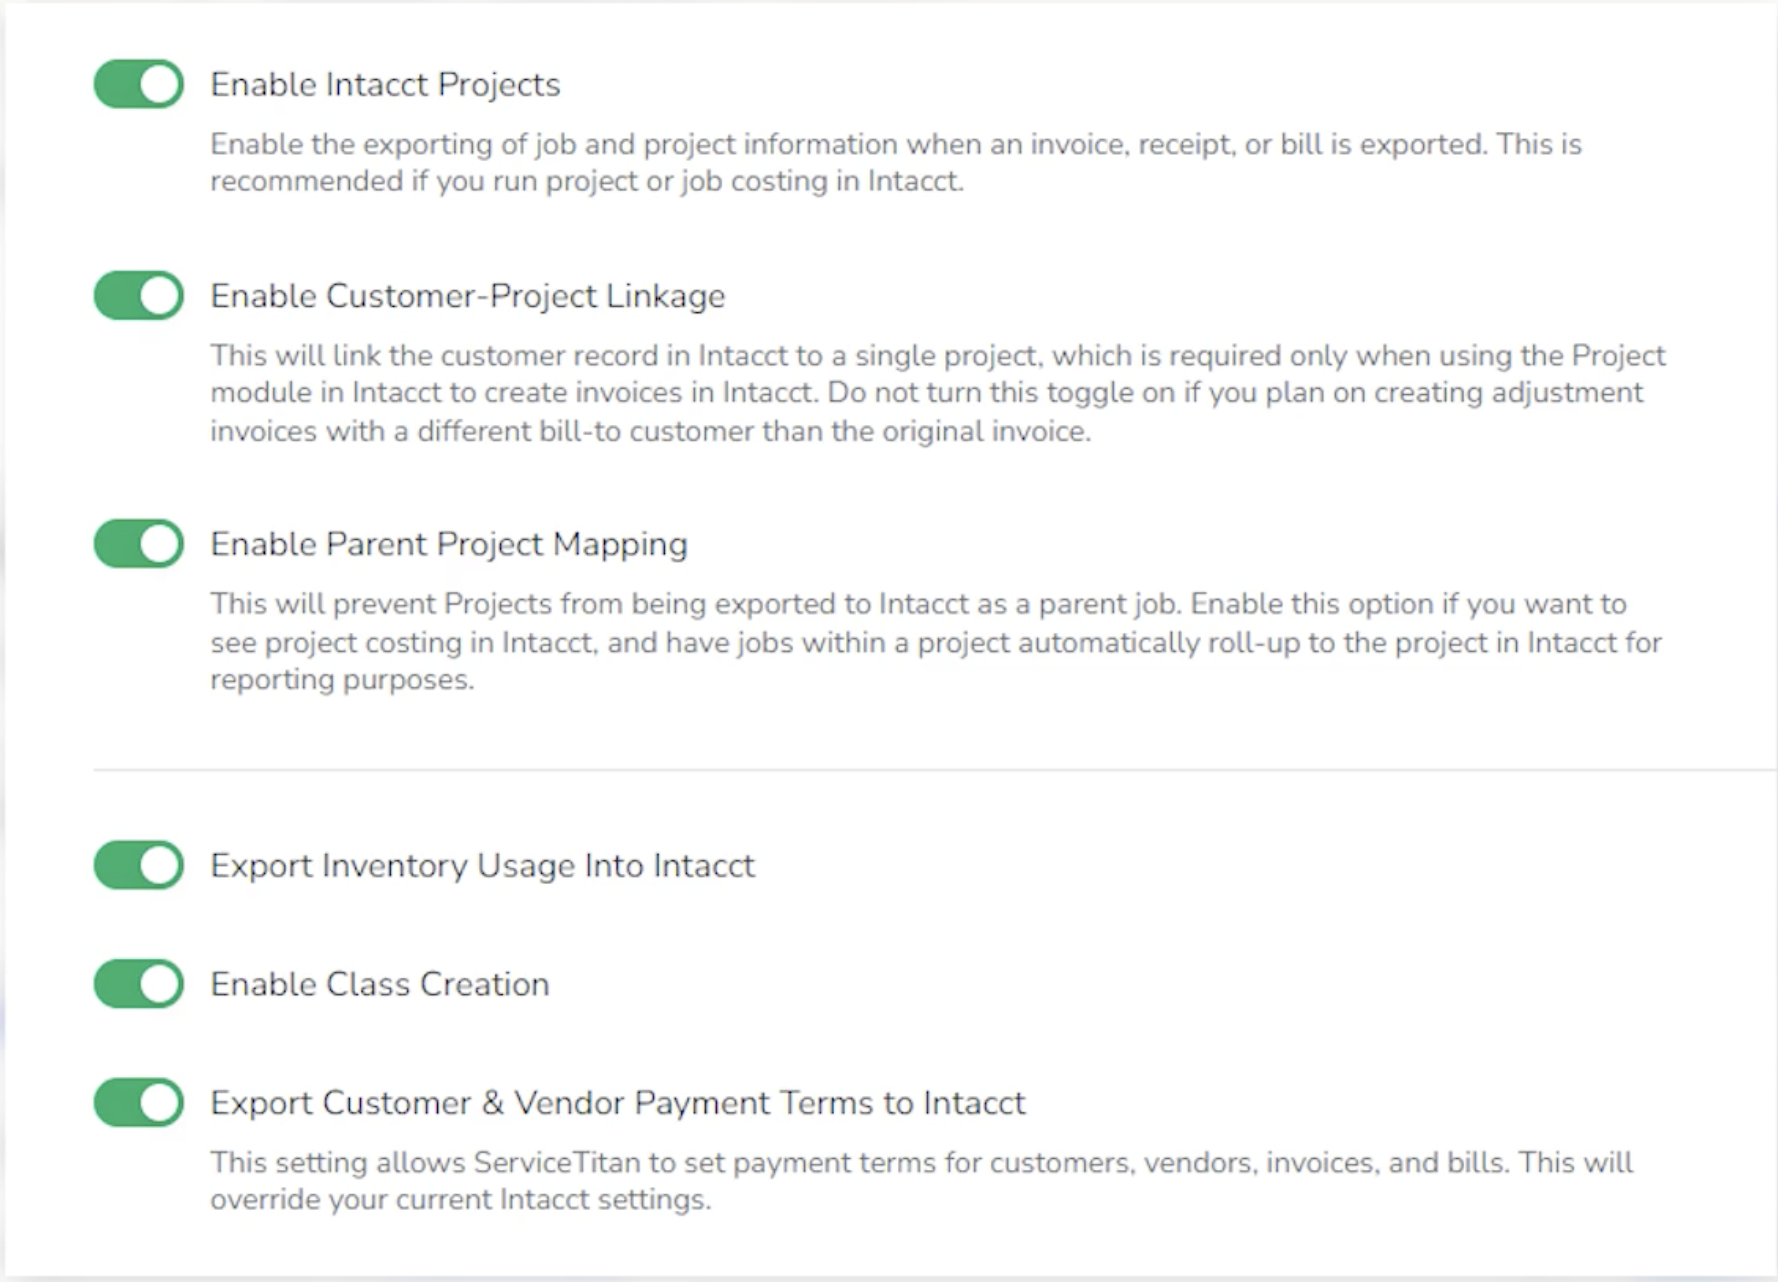Screen dimensions: 1778x1282
Task: Click the "reporting purposes." line of text
Action: pos(342,680)
